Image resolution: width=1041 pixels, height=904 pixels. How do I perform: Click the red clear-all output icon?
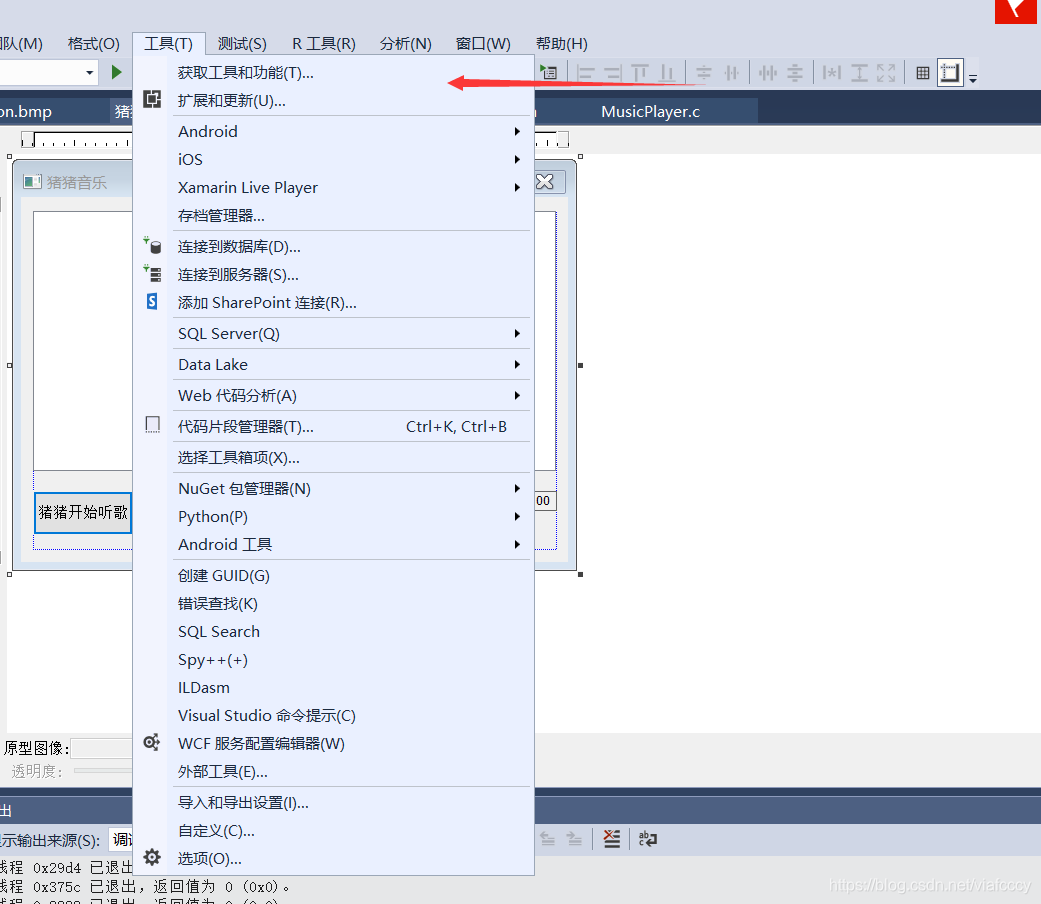point(611,839)
